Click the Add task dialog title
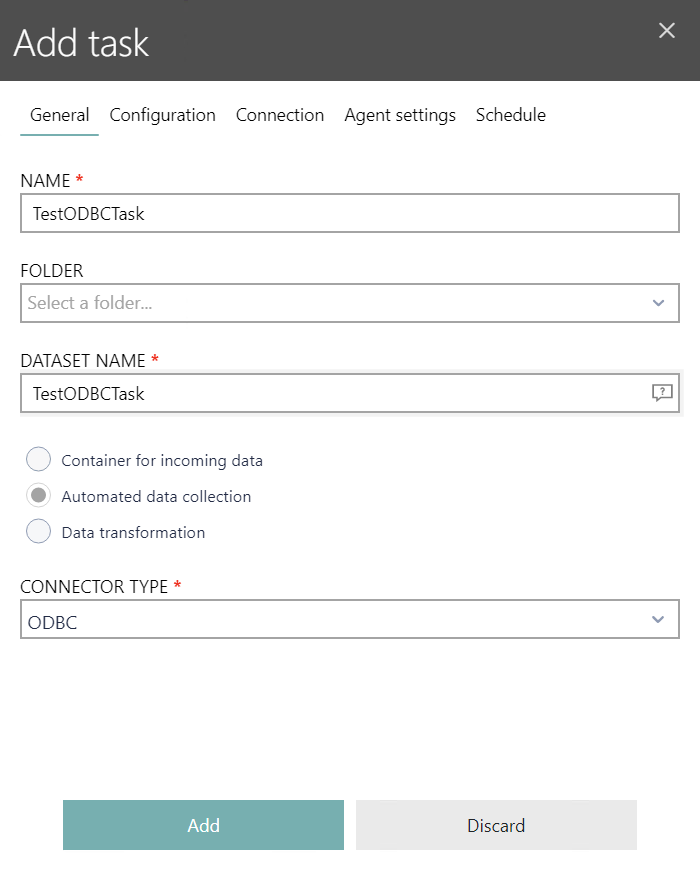 [81, 43]
